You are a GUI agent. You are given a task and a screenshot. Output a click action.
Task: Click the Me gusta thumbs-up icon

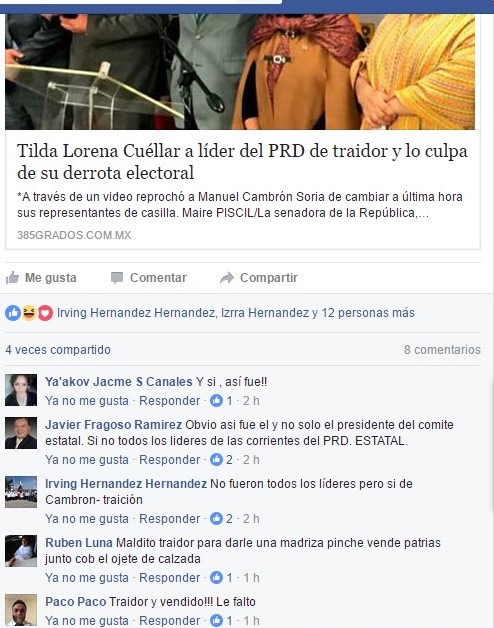click(x=12, y=278)
